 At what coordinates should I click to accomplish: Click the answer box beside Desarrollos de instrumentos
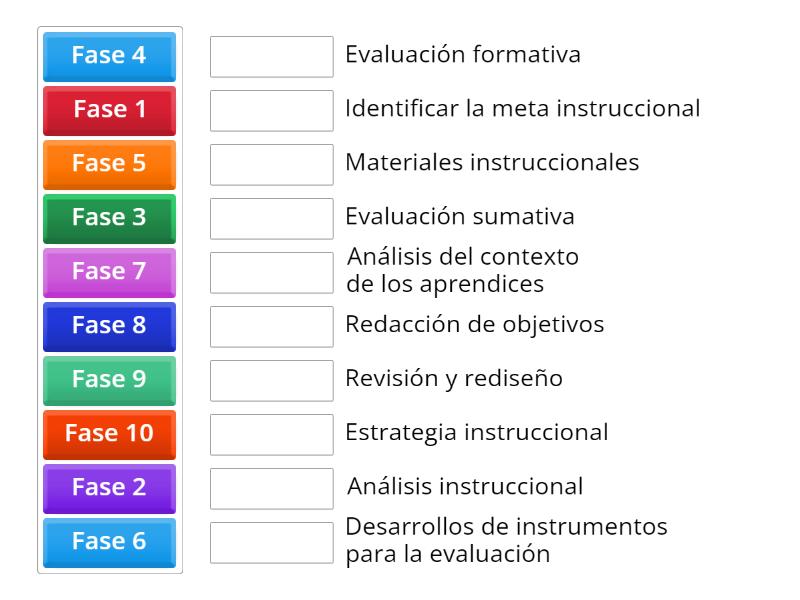[272, 542]
